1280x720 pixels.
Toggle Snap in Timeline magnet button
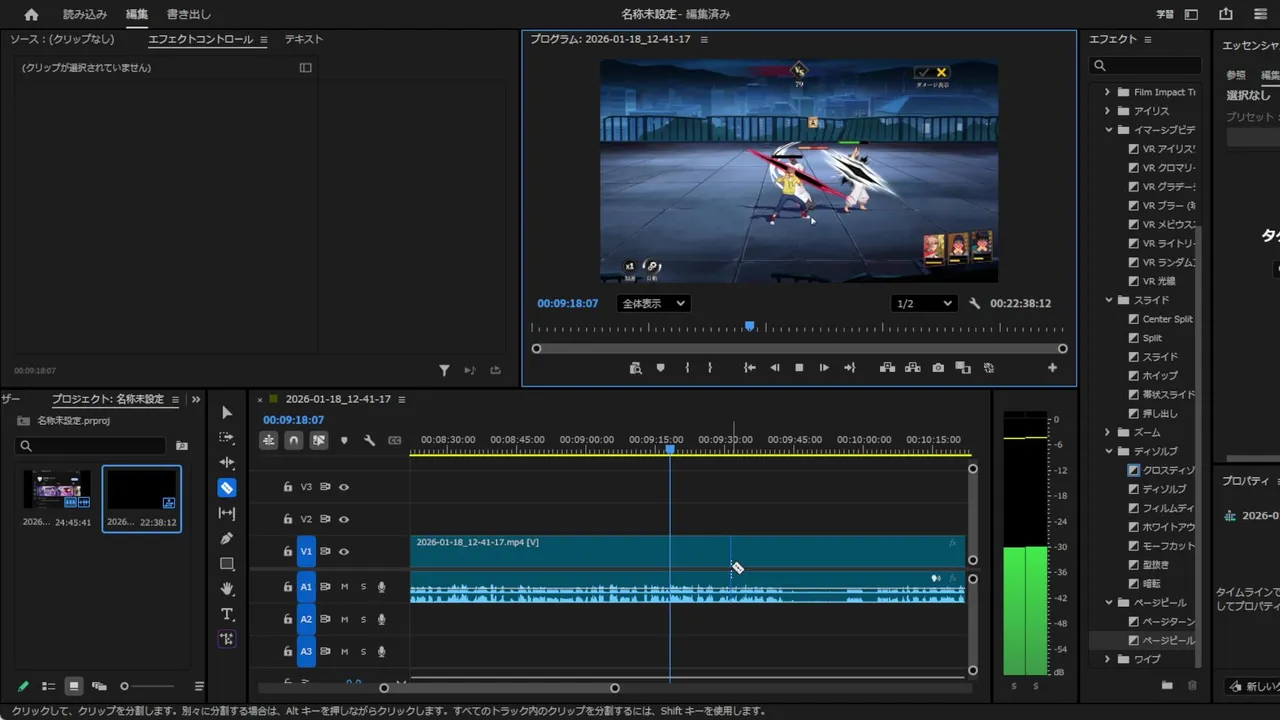(294, 440)
